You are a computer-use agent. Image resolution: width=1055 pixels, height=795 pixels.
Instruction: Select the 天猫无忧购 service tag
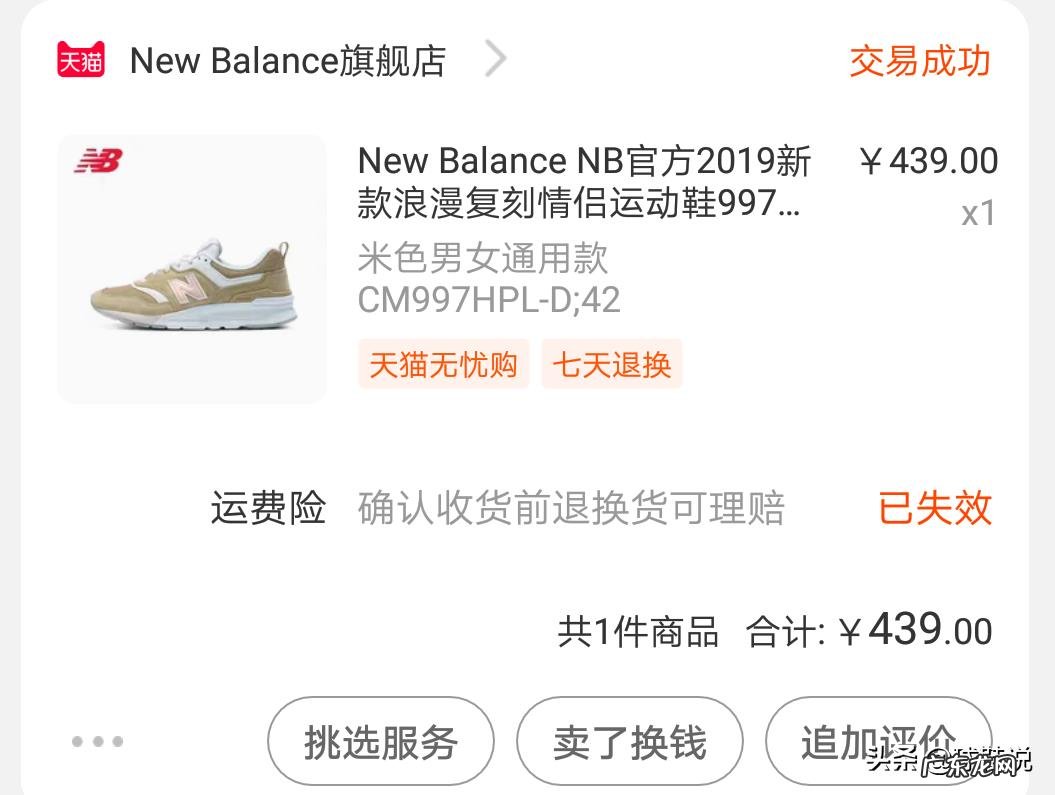point(443,364)
